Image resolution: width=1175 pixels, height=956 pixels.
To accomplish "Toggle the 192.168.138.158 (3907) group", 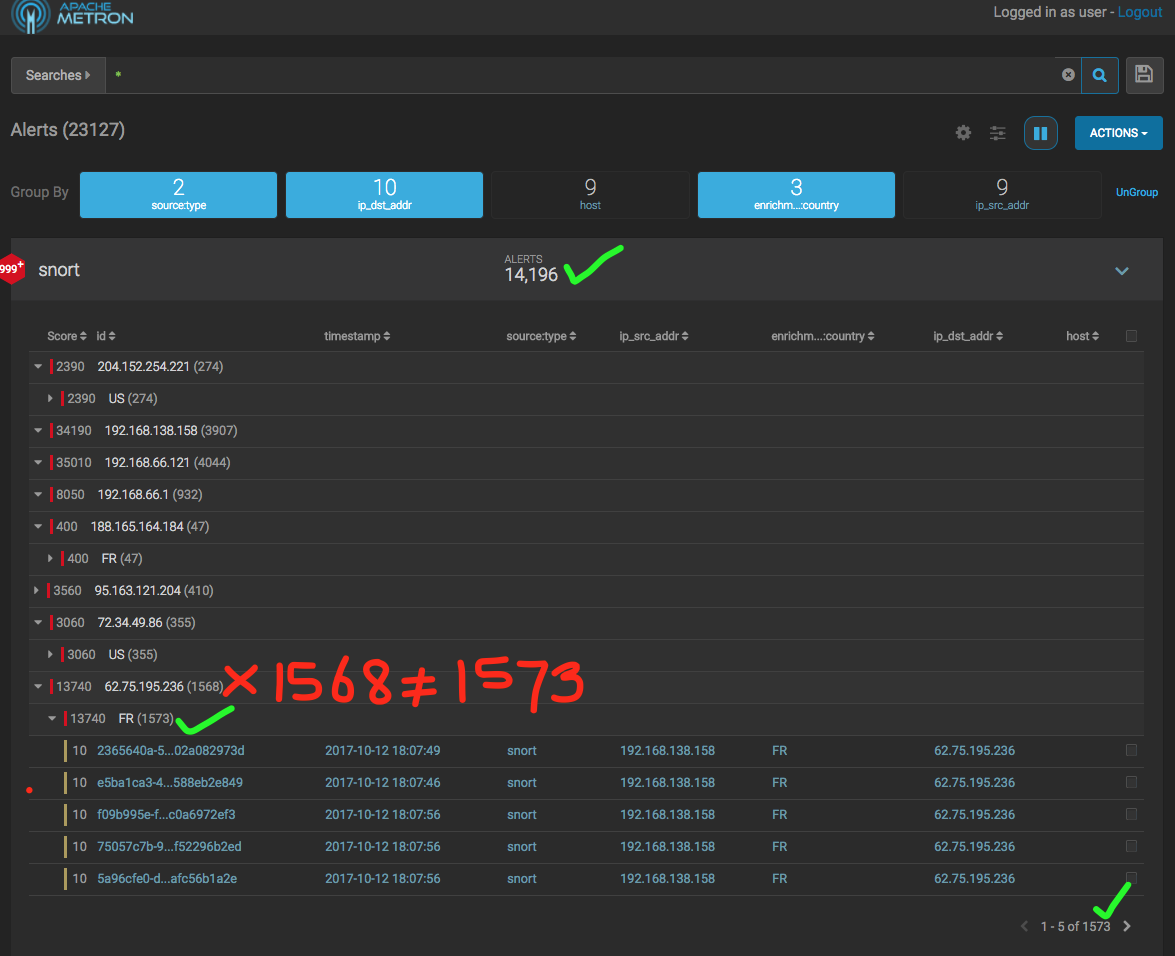I will tap(38, 431).
